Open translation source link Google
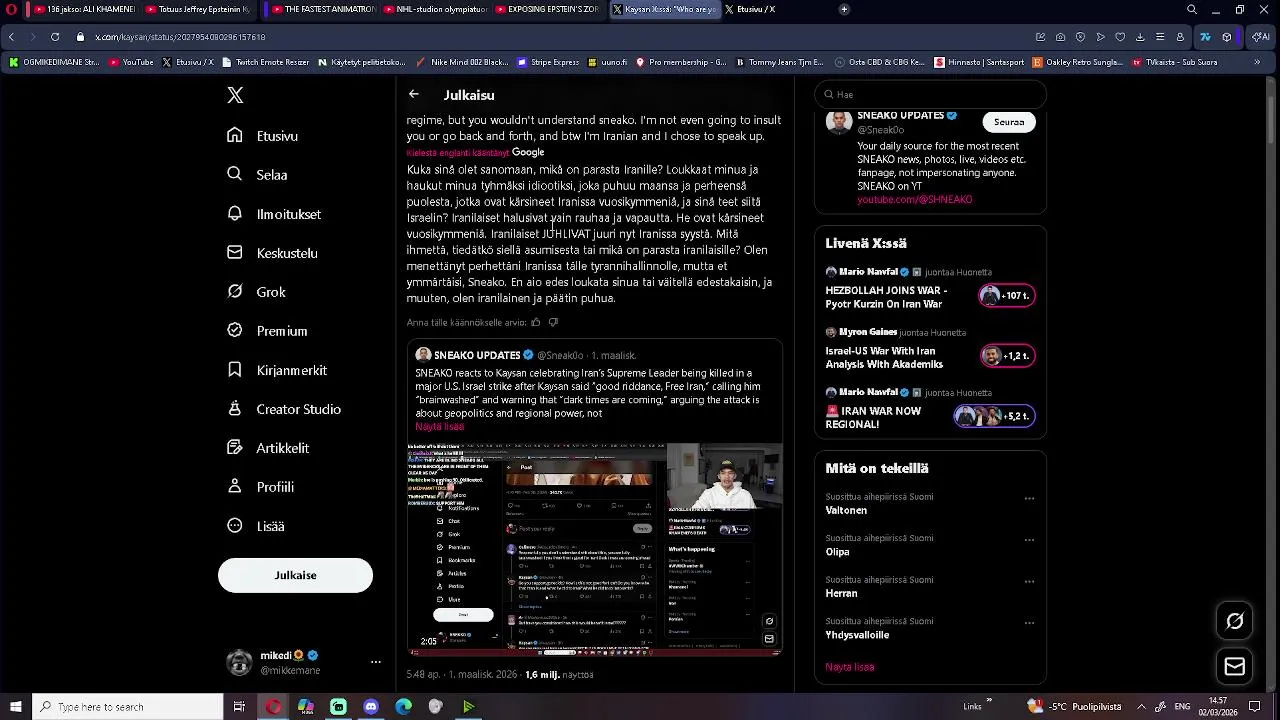1280x720 pixels. click(528, 152)
